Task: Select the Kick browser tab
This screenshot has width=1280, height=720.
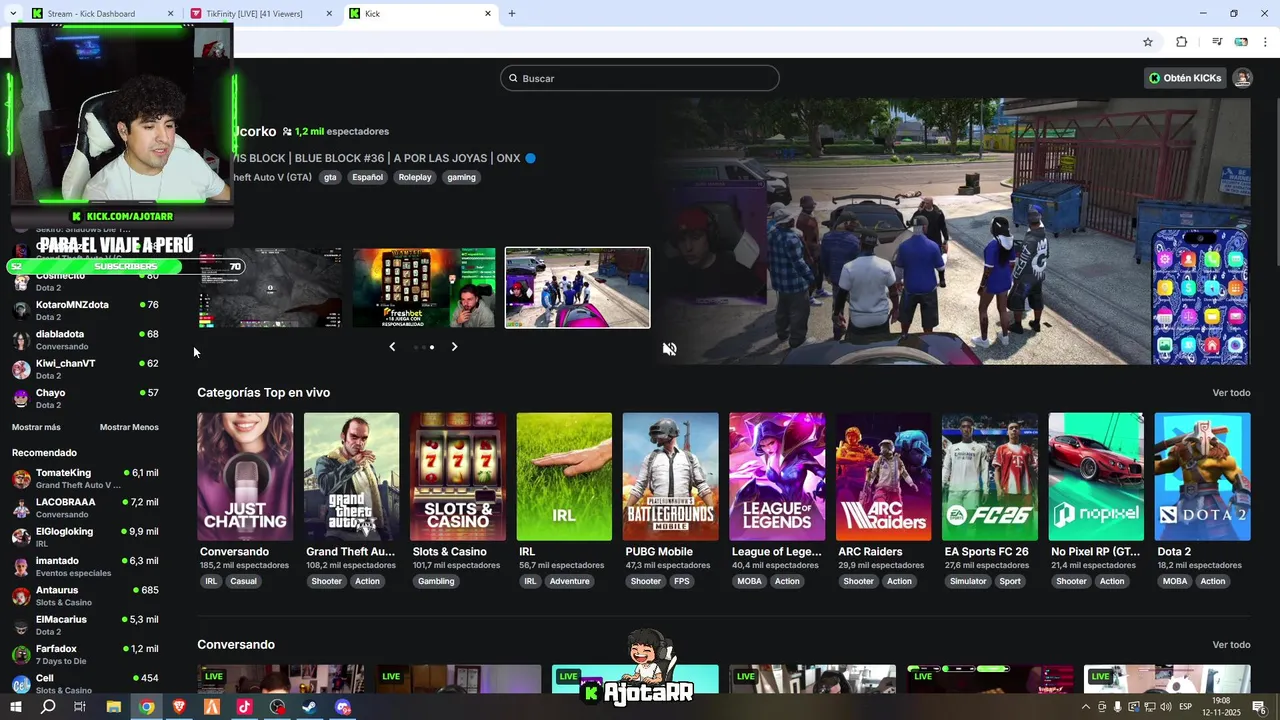Action: (x=422, y=14)
